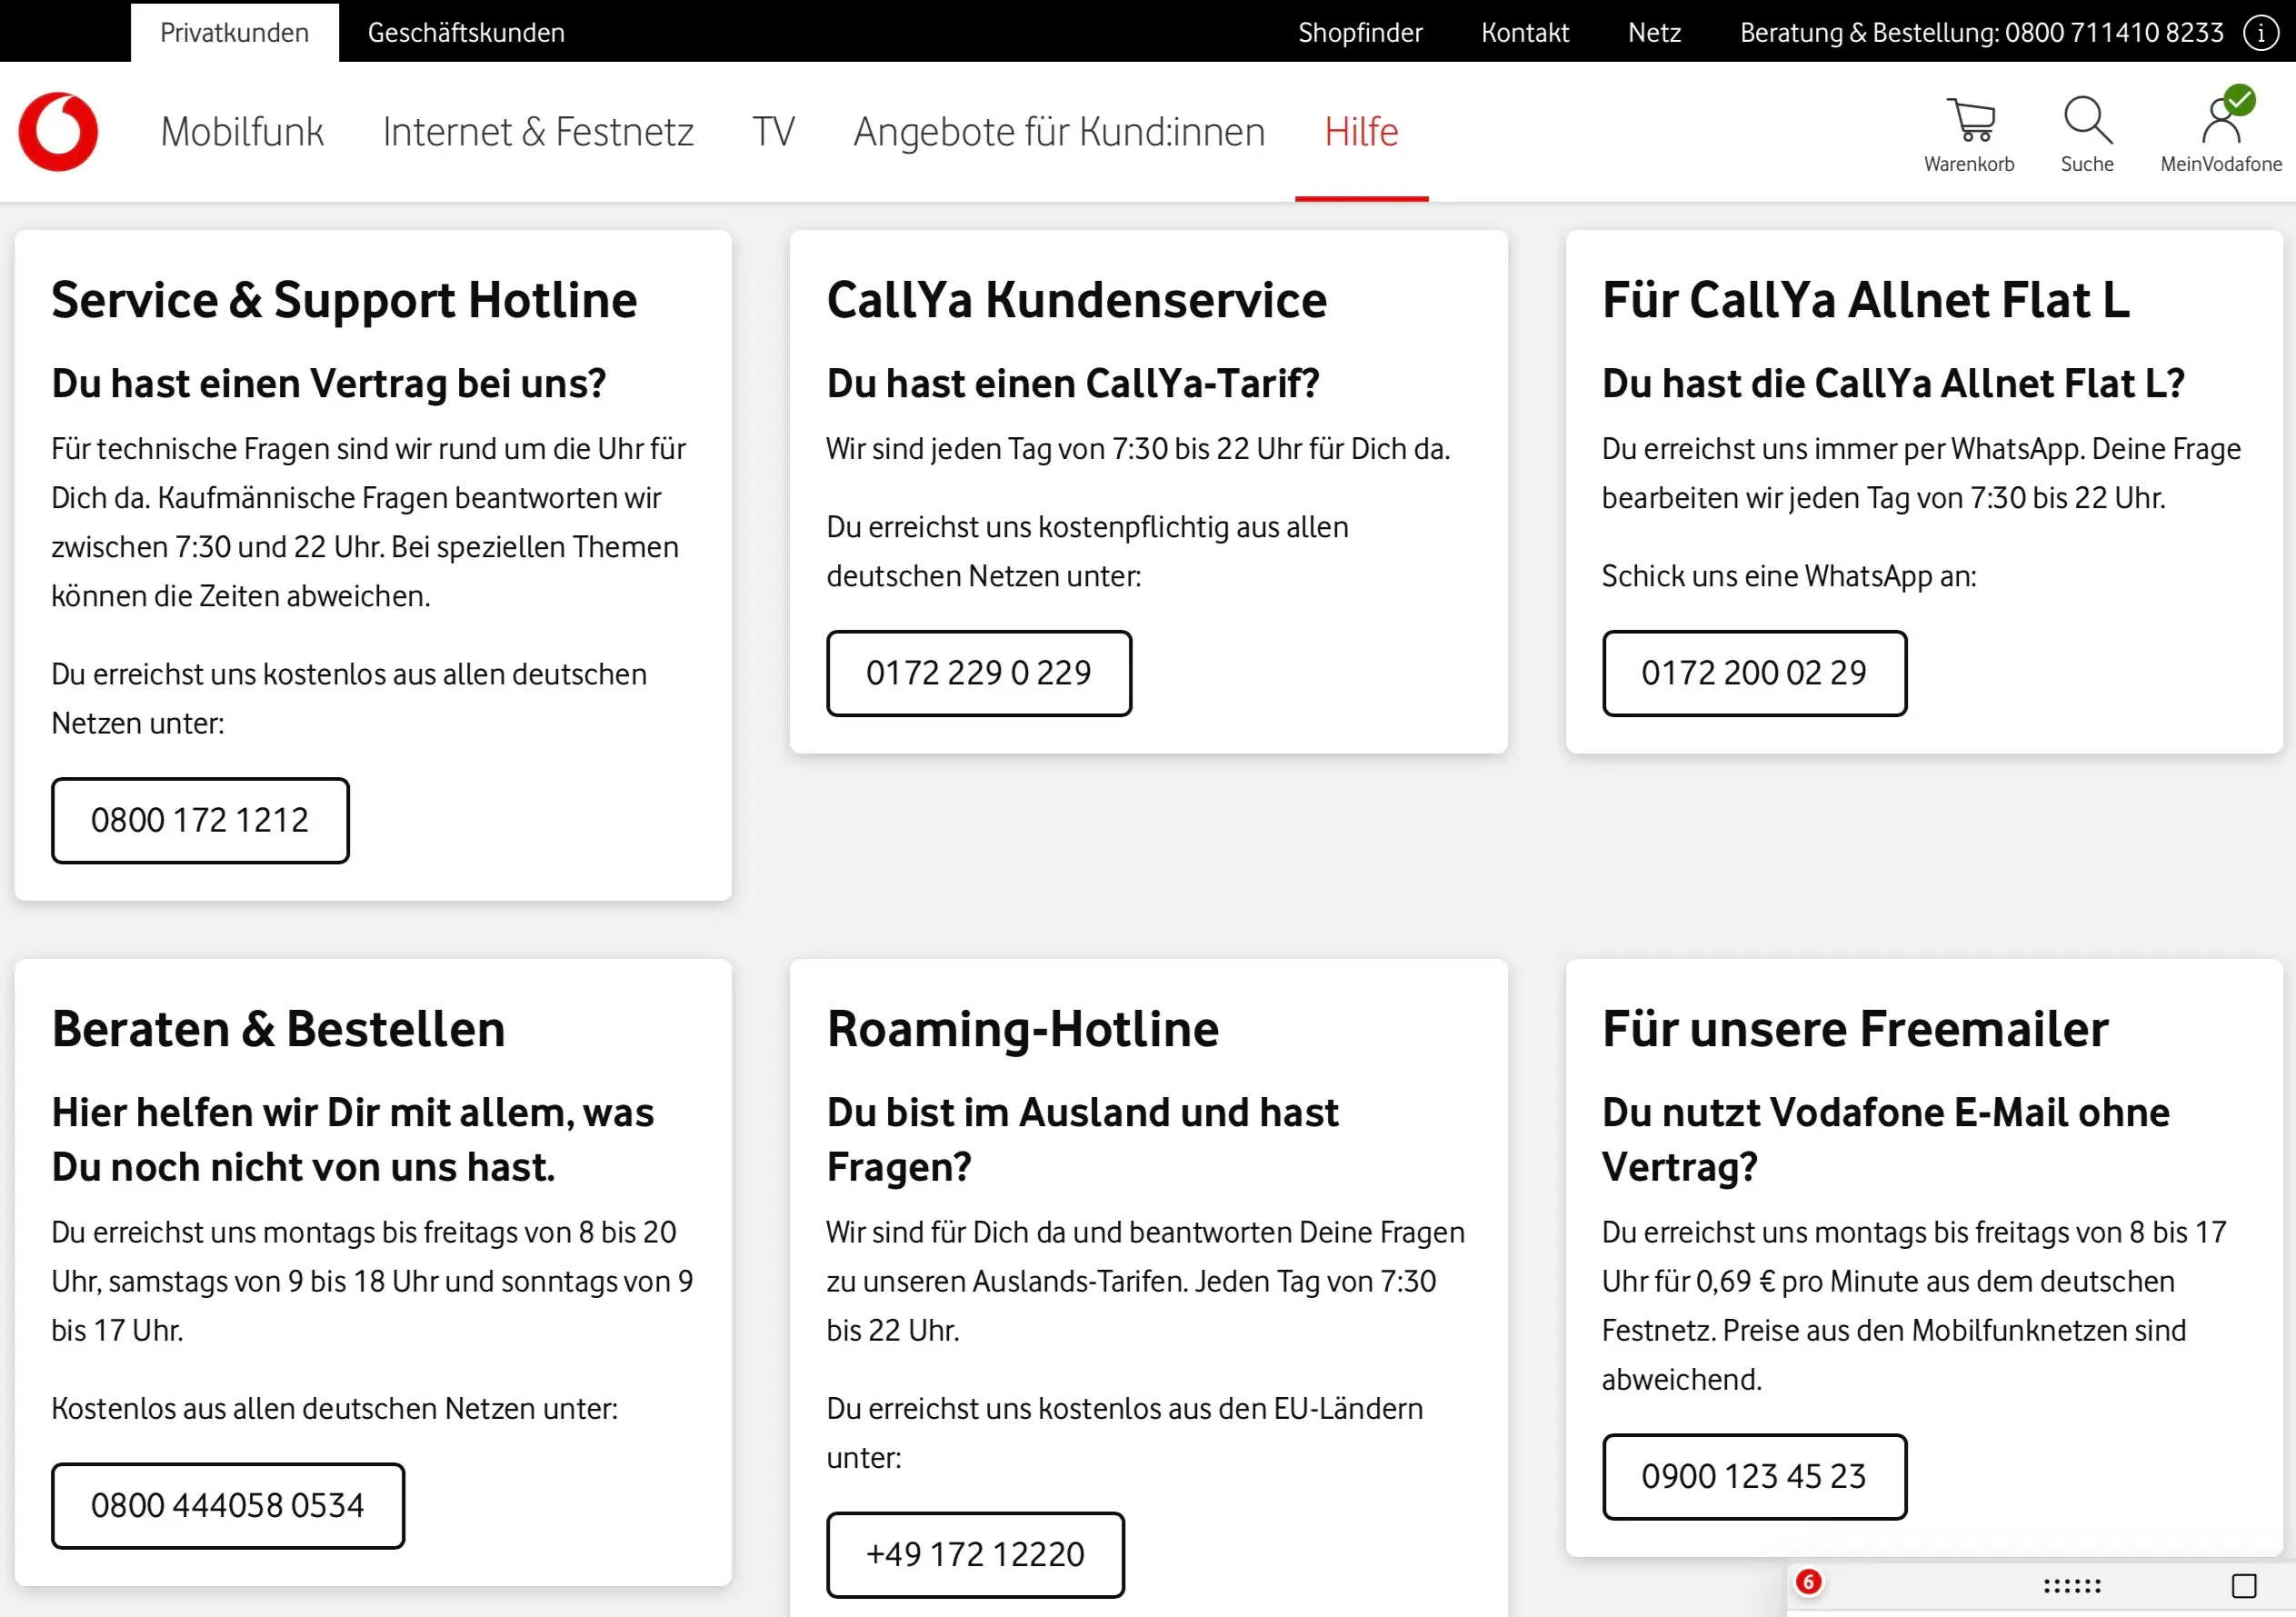This screenshot has height=1617, width=2296.
Task: Click CallYa number 0172 229 0 229
Action: [x=978, y=673]
